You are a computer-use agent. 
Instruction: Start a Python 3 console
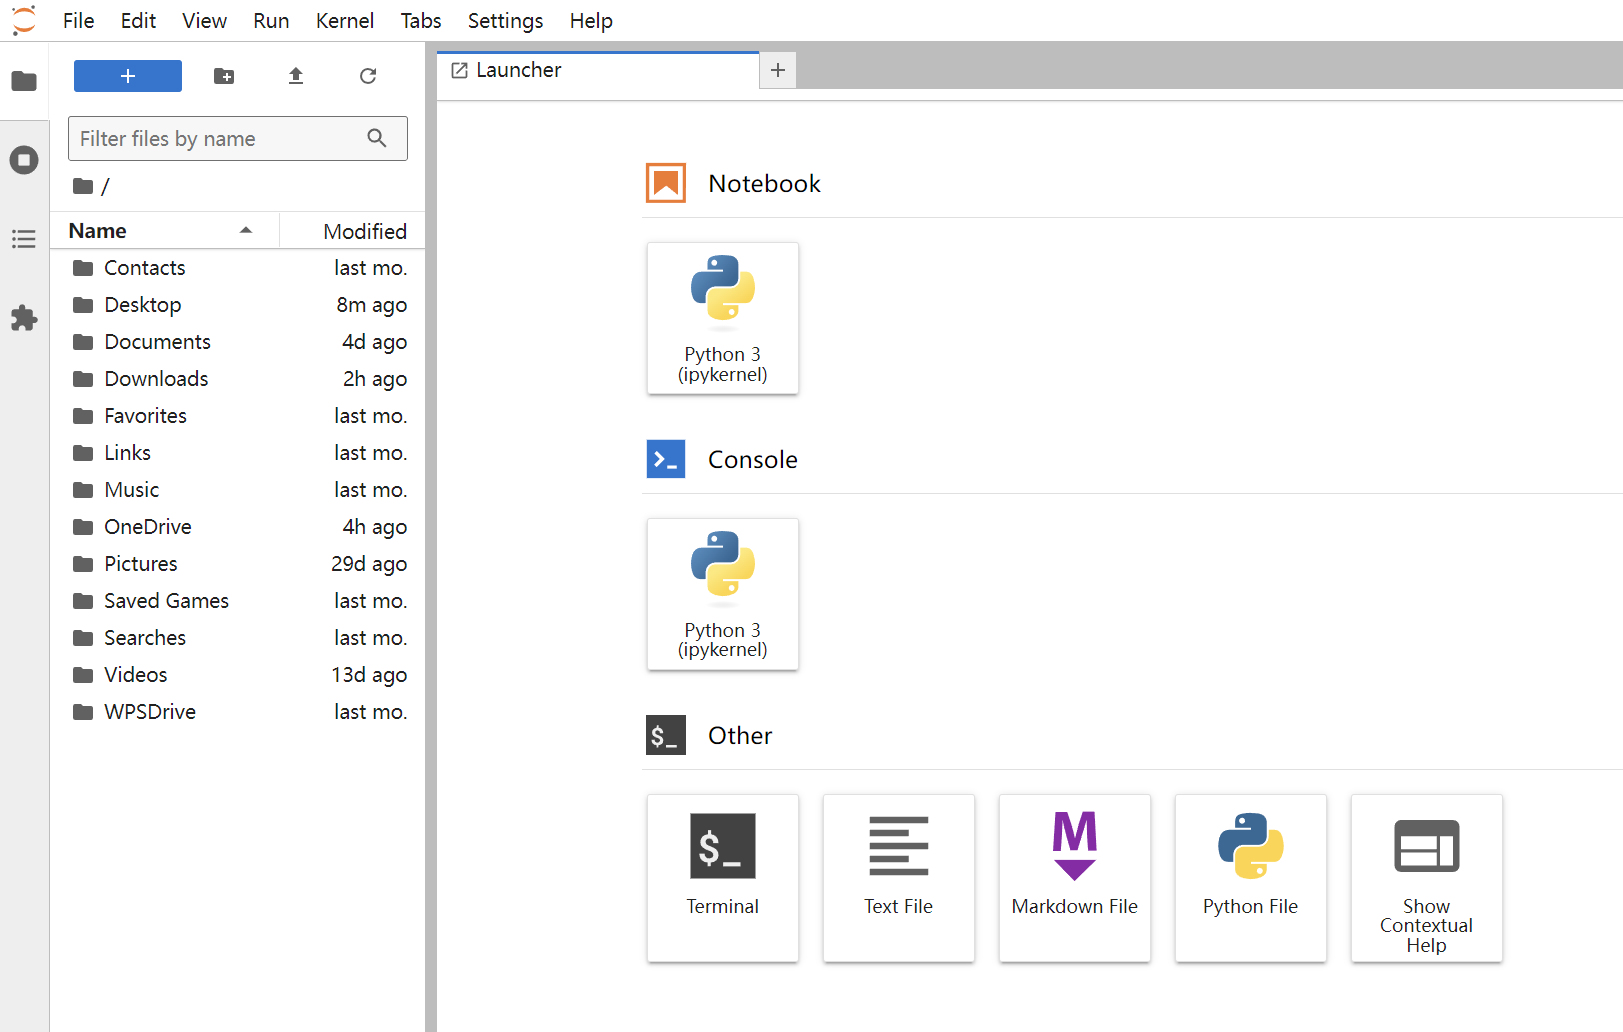(x=722, y=594)
